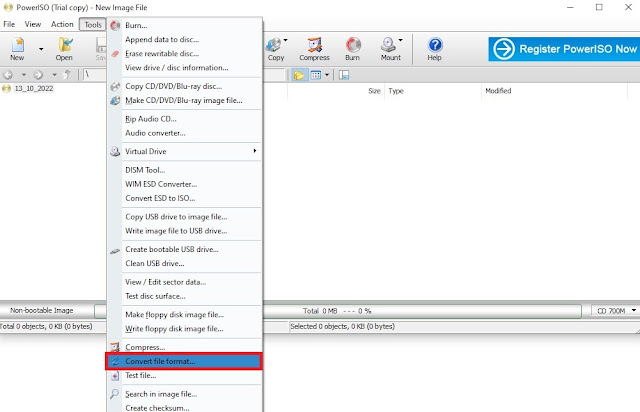640x412 pixels.
Task: Click the Burn toolbar icon
Action: [x=353, y=49]
